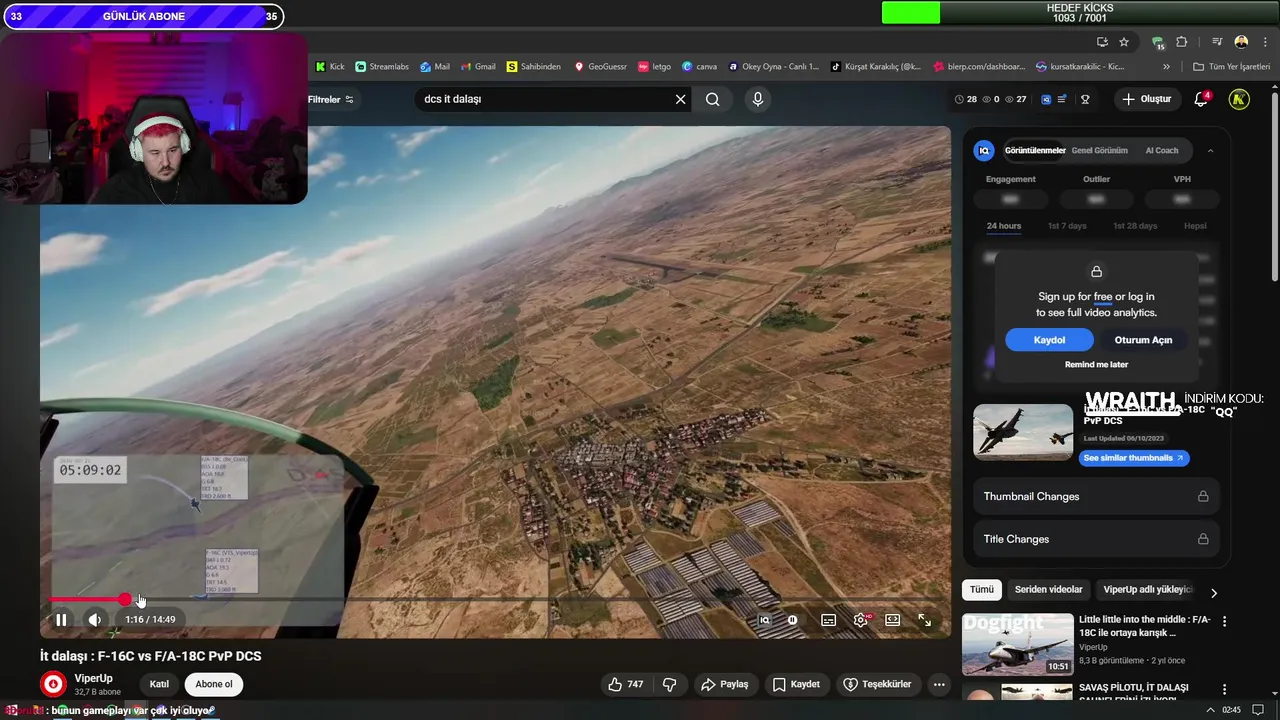Select the 1st 7 days range tab

pos(1067,226)
